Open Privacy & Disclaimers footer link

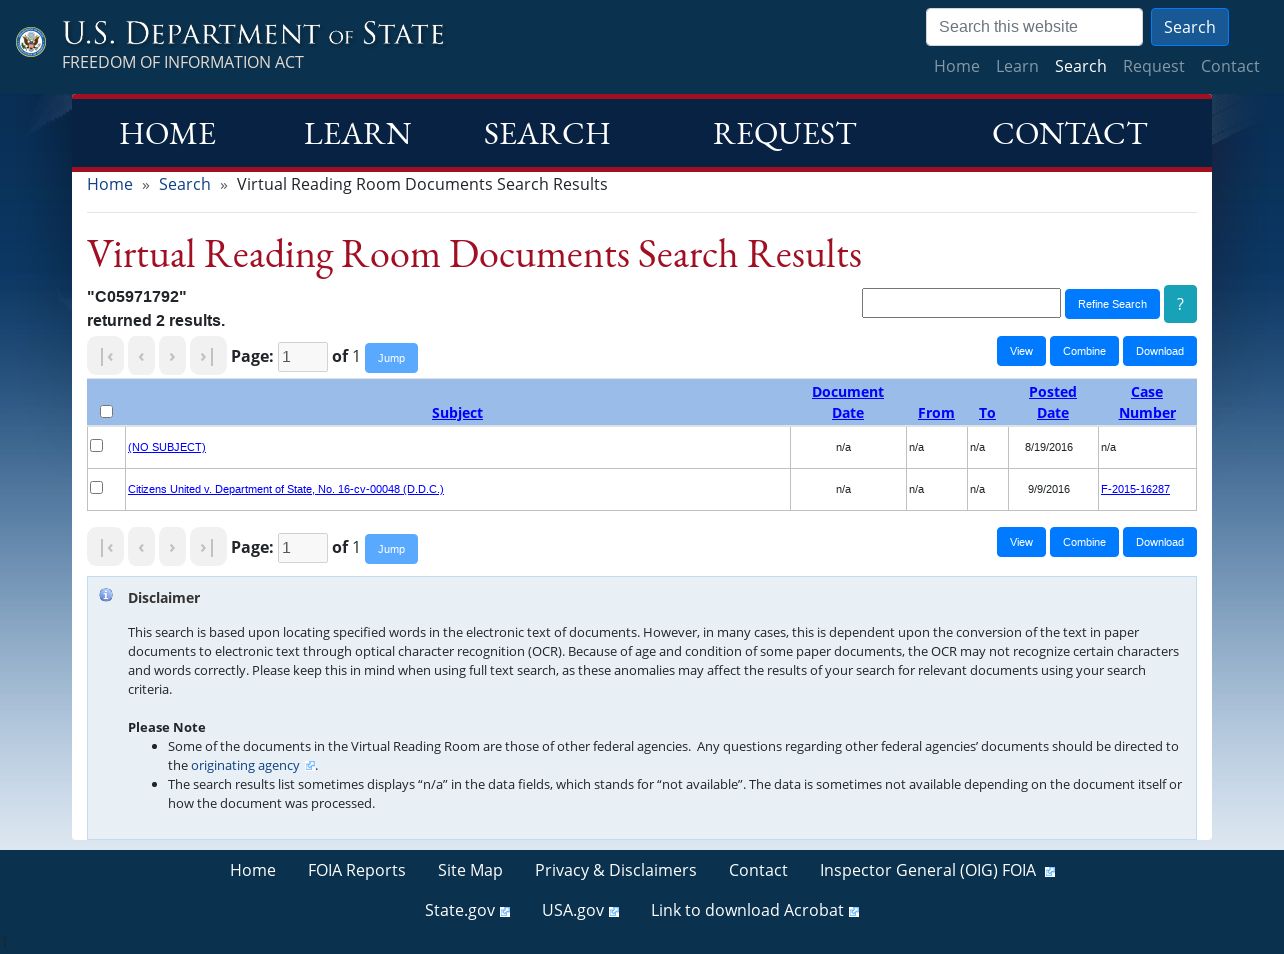click(x=616, y=870)
